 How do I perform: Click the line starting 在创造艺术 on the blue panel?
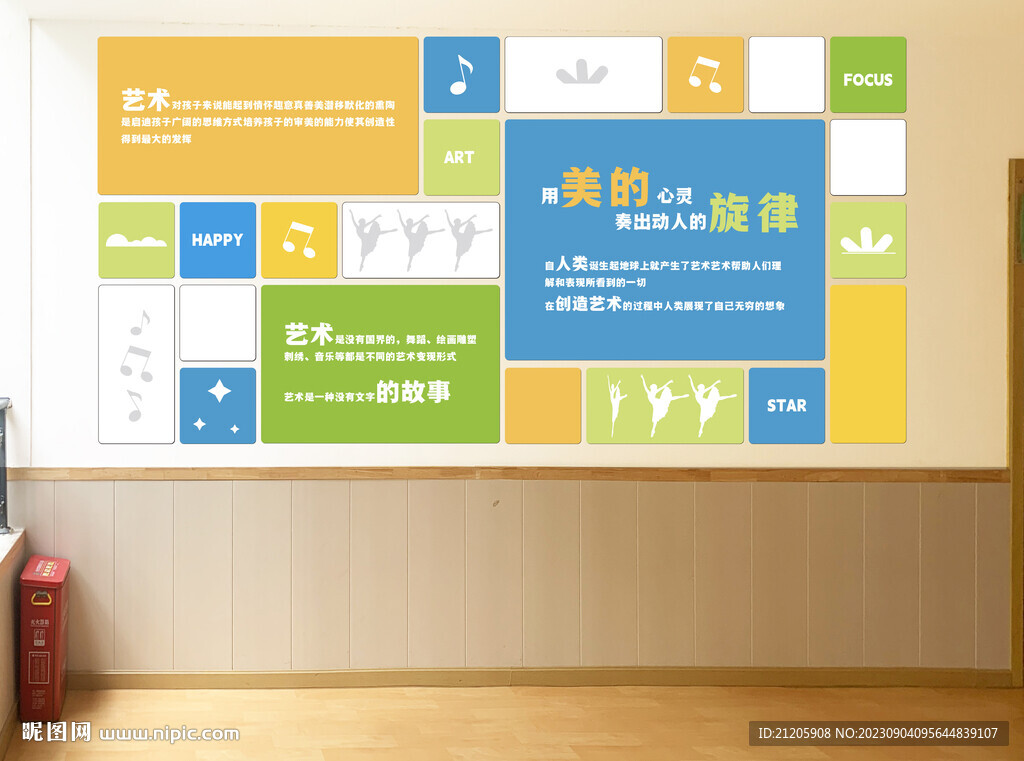tap(665, 304)
